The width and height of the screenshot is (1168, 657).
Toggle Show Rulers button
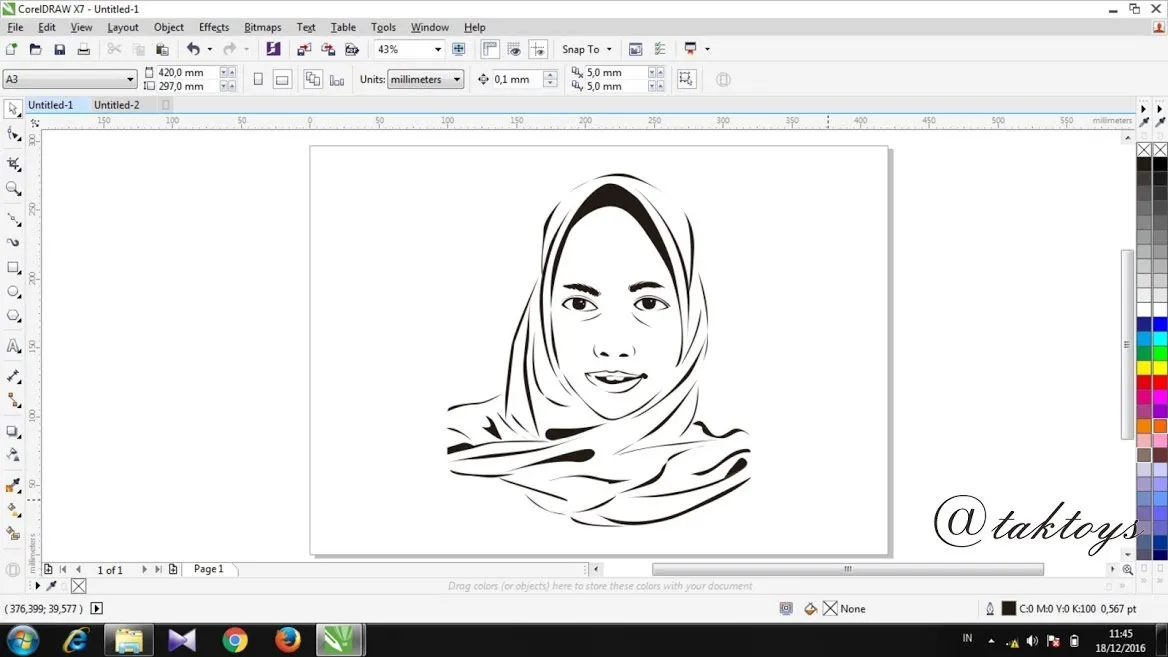(x=490, y=49)
